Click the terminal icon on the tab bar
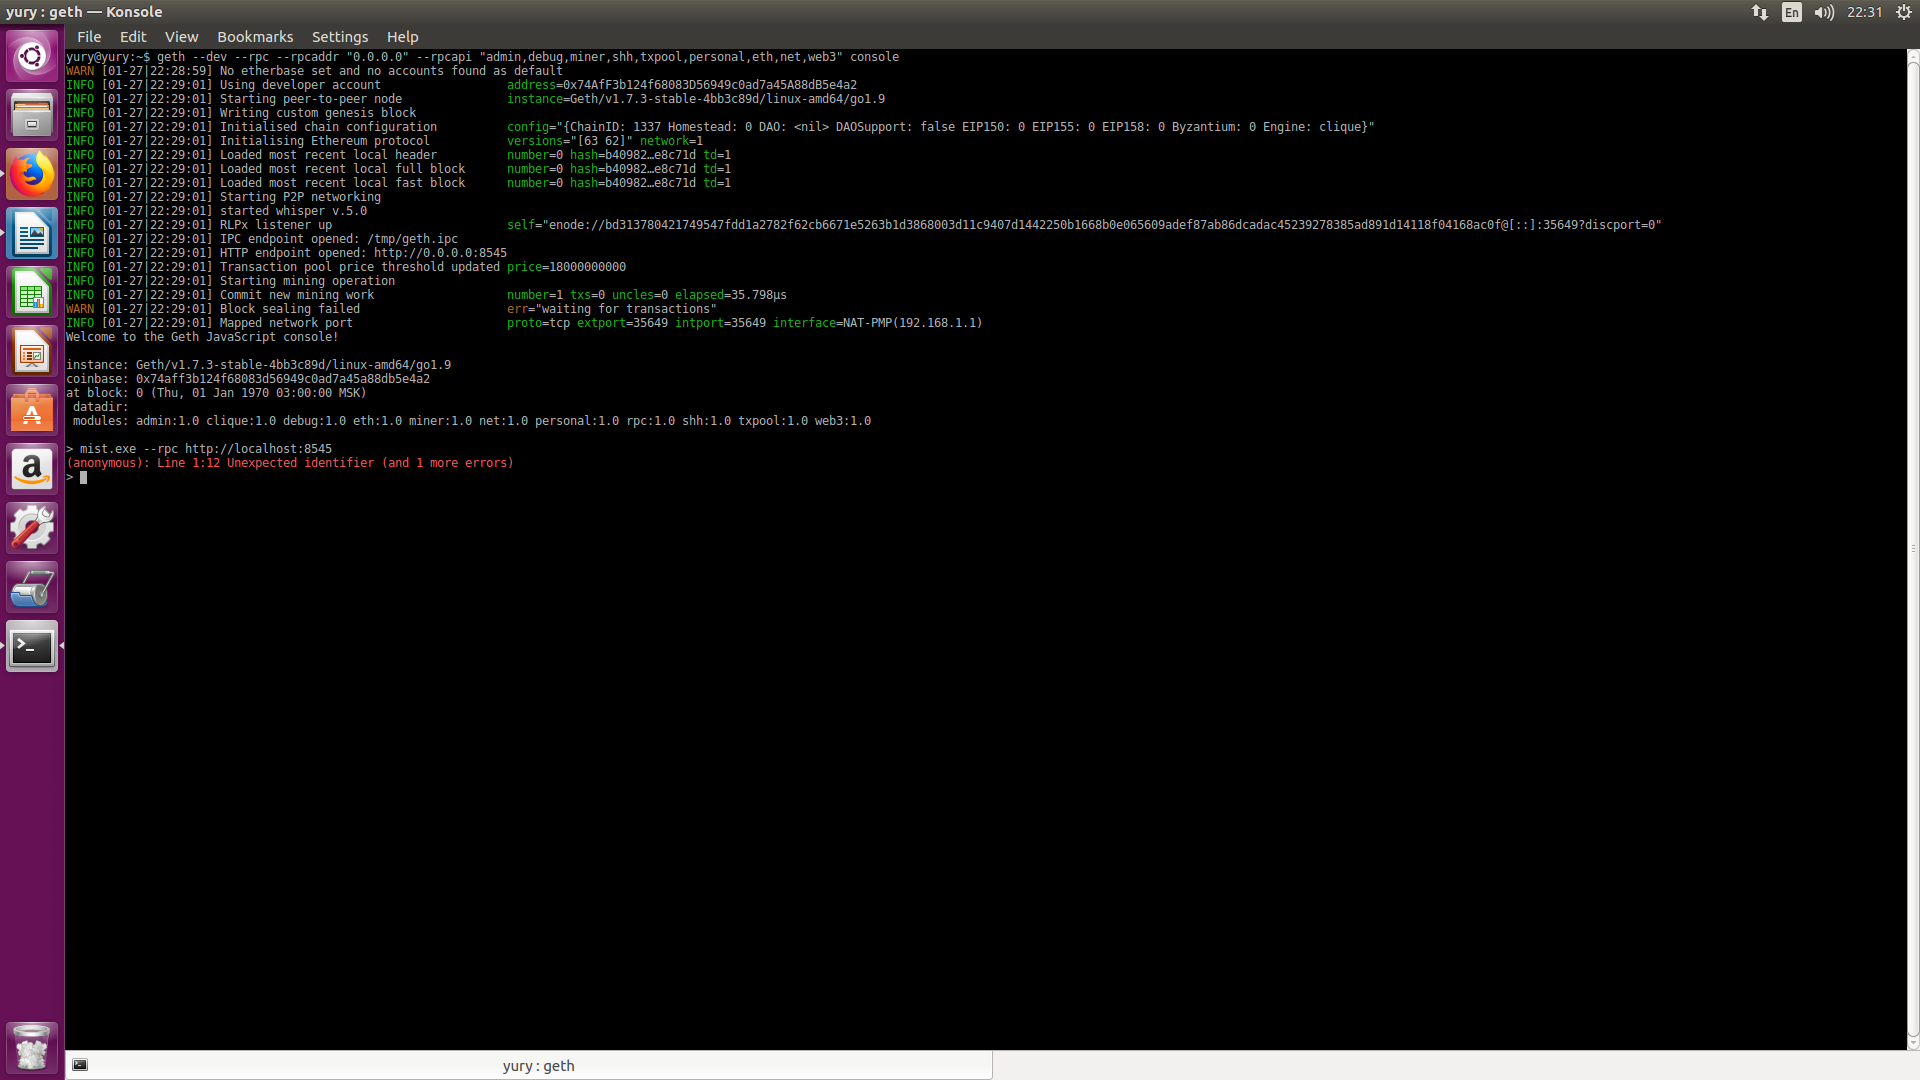Image resolution: width=1920 pixels, height=1080 pixels. coord(80,1064)
